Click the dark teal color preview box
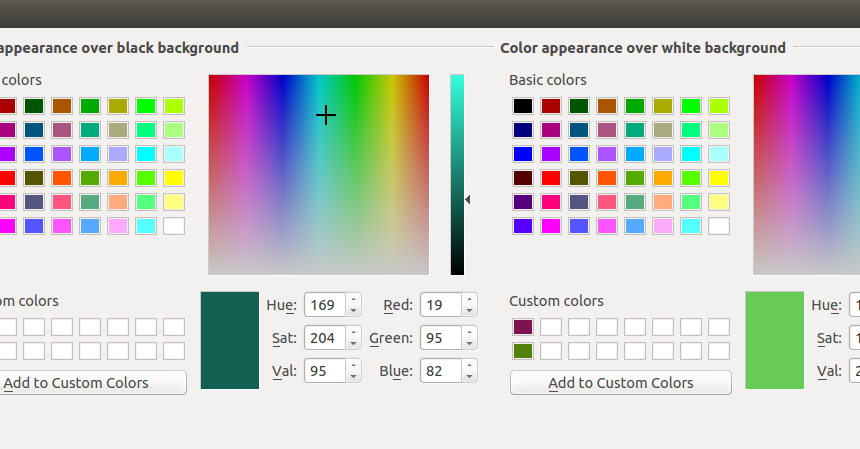860x449 pixels. tap(230, 340)
